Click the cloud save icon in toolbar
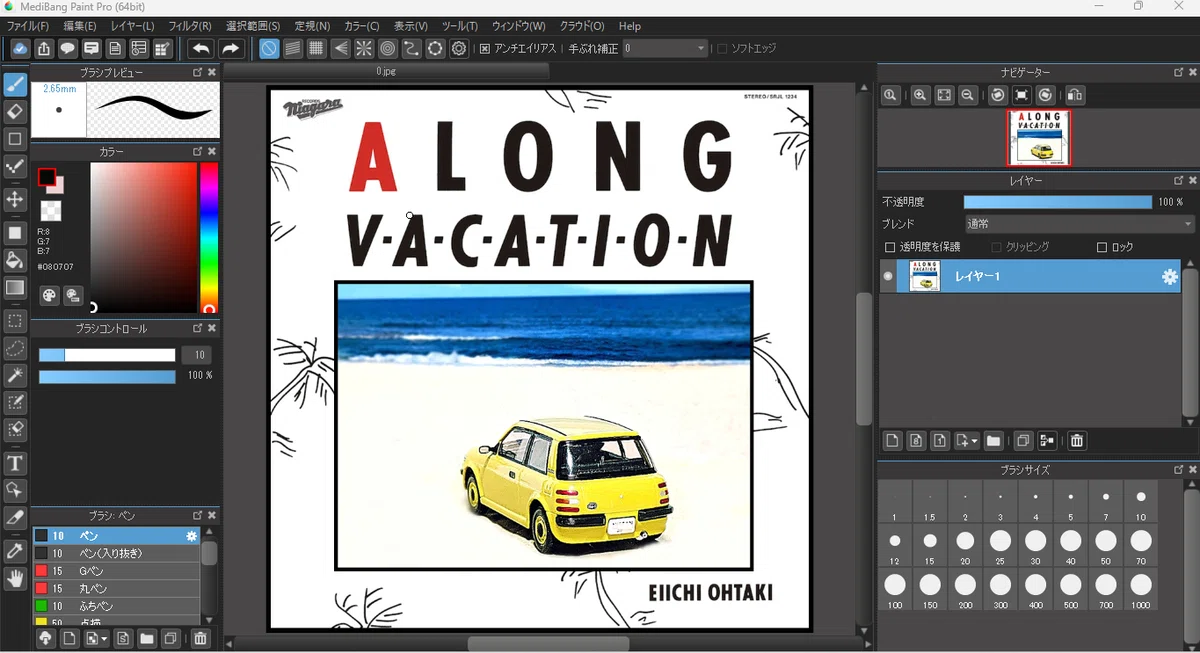Image resolution: width=1200 pixels, height=653 pixels. 20,48
